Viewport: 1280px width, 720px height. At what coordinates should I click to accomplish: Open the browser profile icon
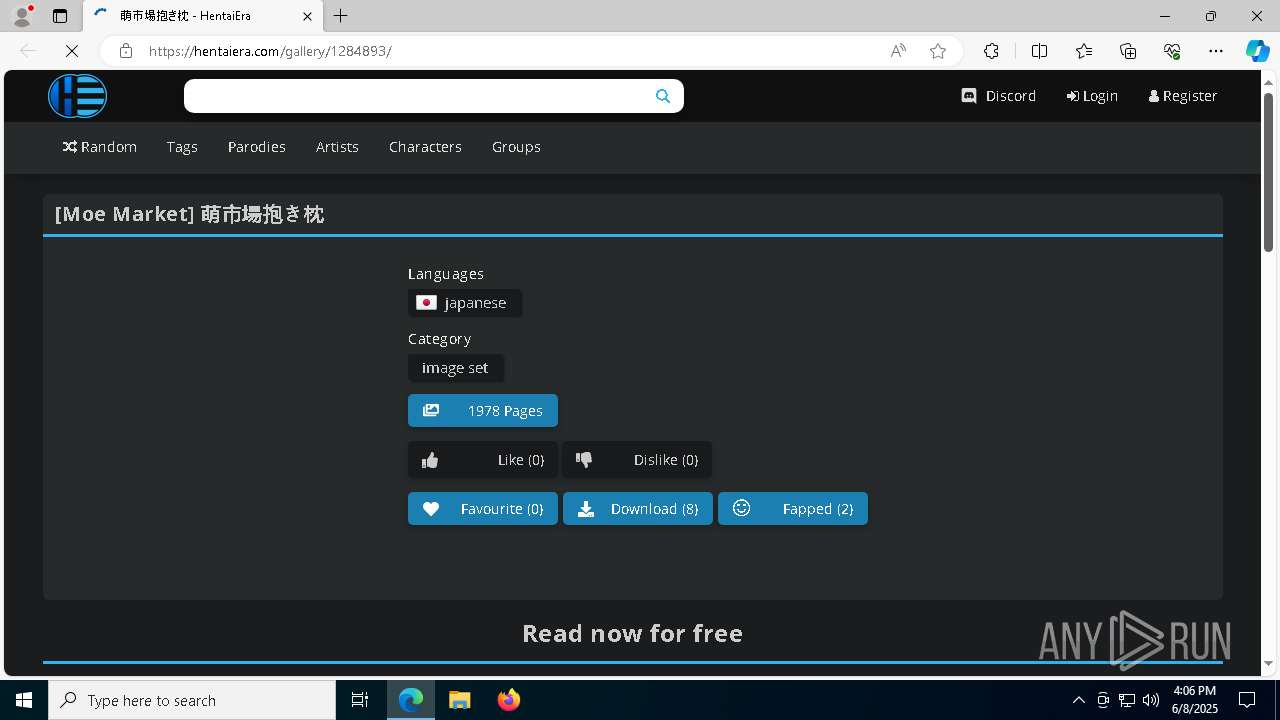click(22, 16)
